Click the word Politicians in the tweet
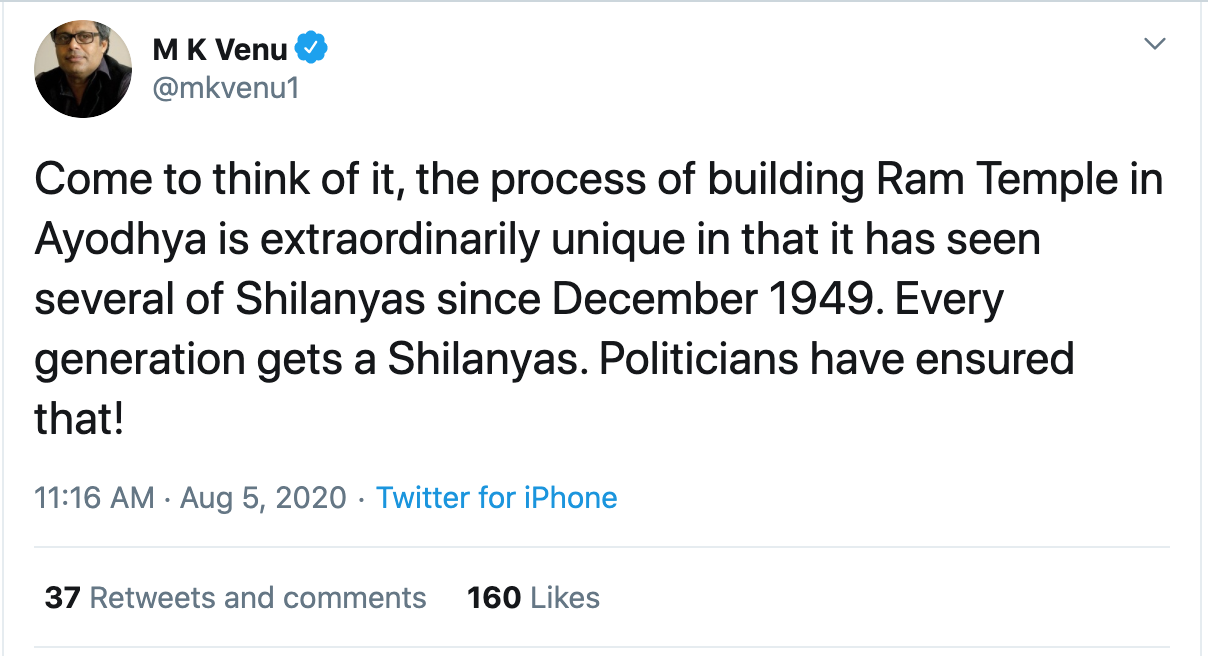Viewport: 1208px width, 656px height. click(698, 358)
